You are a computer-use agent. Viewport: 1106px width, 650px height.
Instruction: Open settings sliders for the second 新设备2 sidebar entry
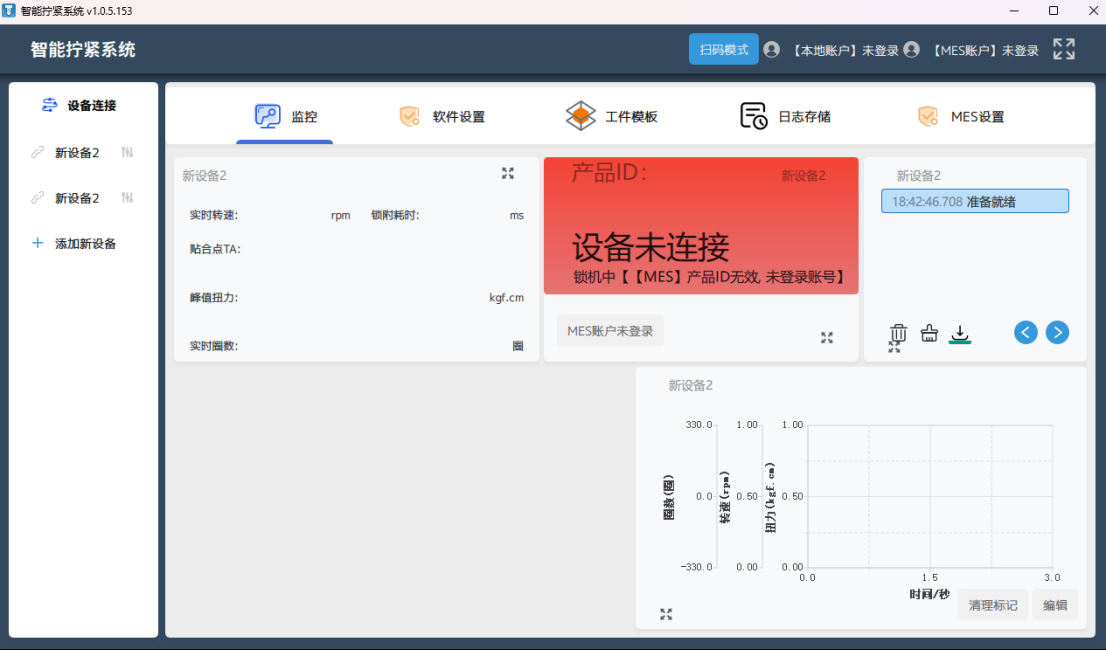point(127,198)
